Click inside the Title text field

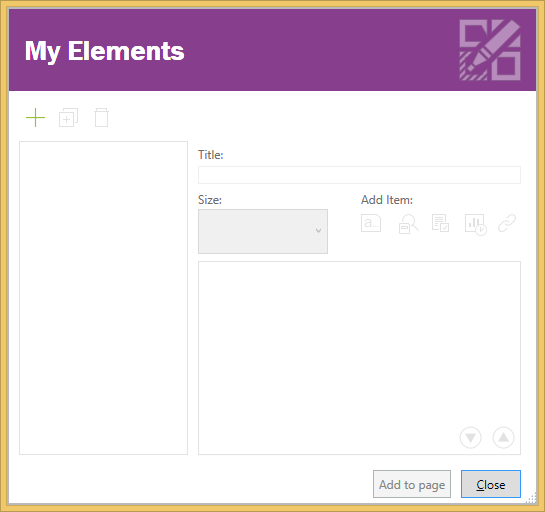coord(359,175)
